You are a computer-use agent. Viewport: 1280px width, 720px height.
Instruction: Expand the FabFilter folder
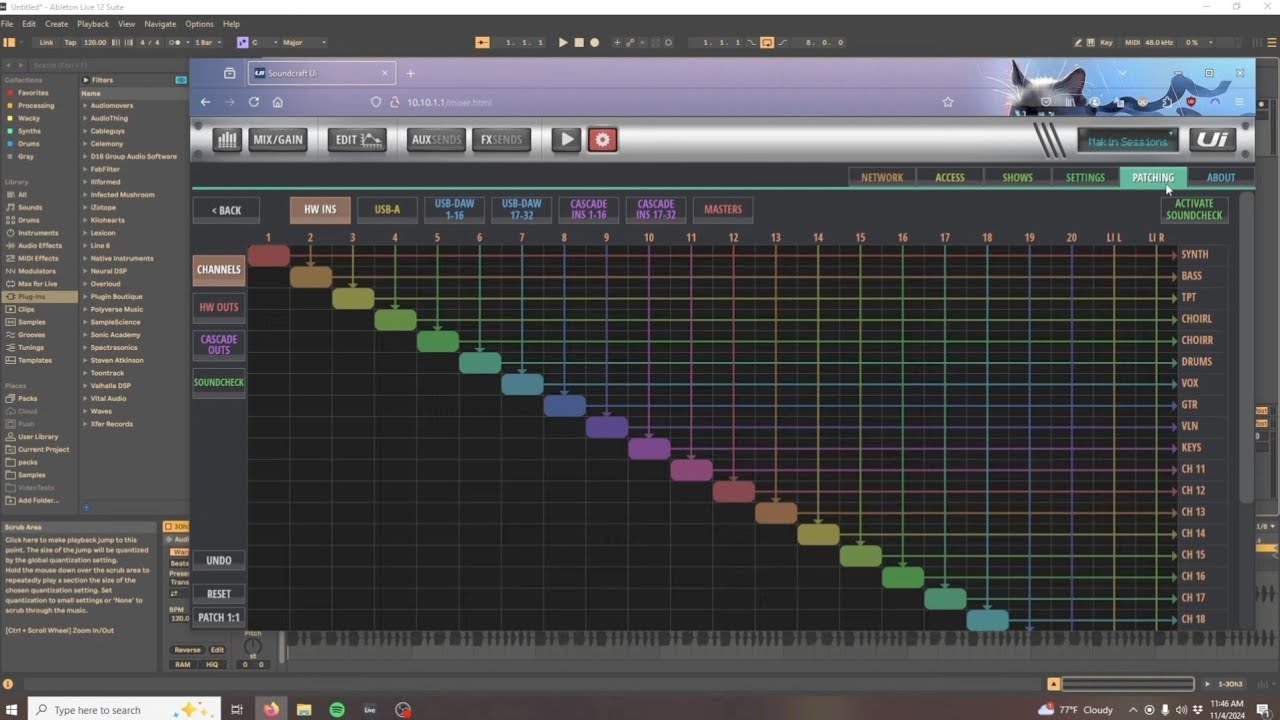86,169
